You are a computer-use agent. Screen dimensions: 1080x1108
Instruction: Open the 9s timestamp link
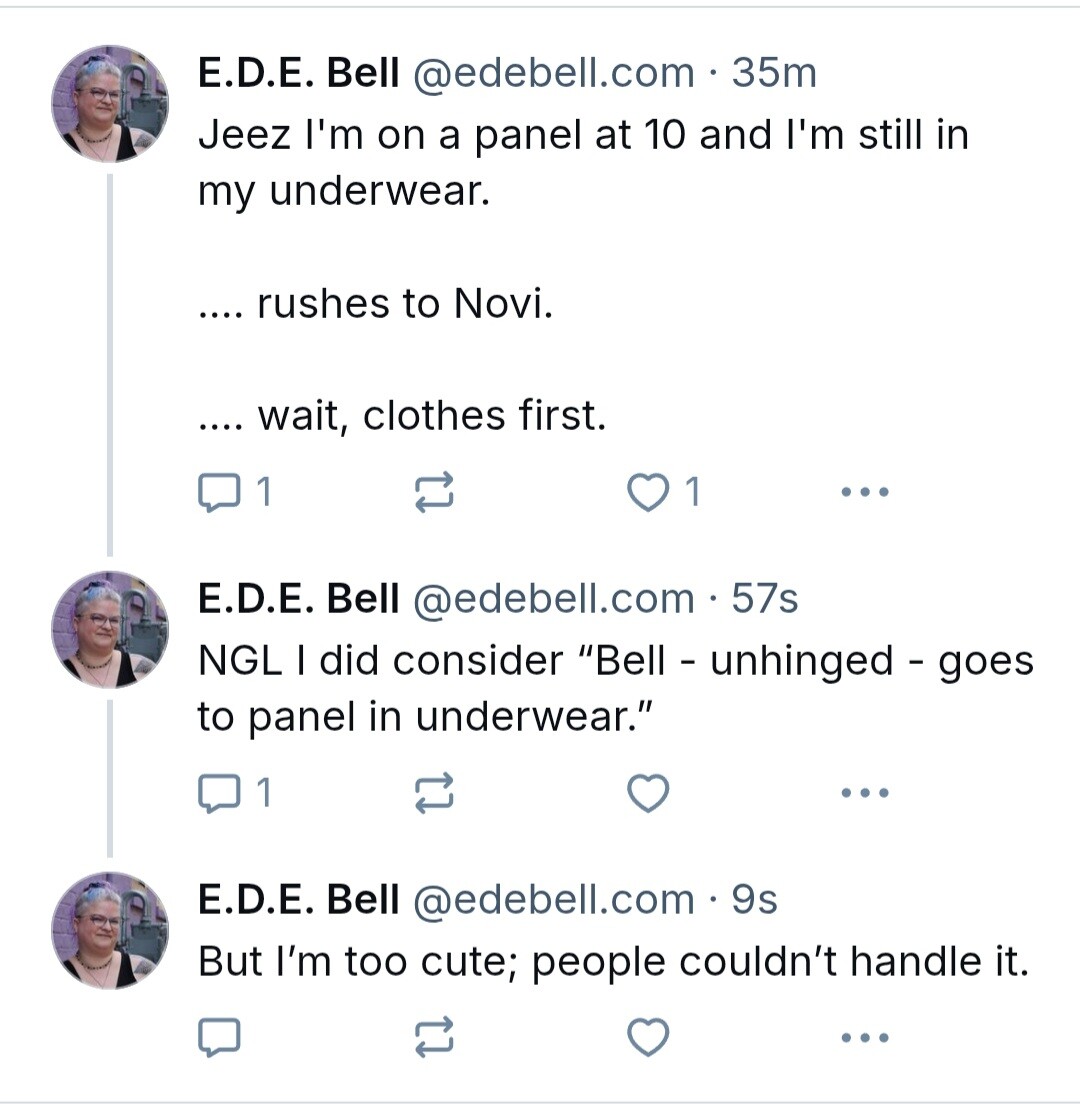[x=754, y=900]
